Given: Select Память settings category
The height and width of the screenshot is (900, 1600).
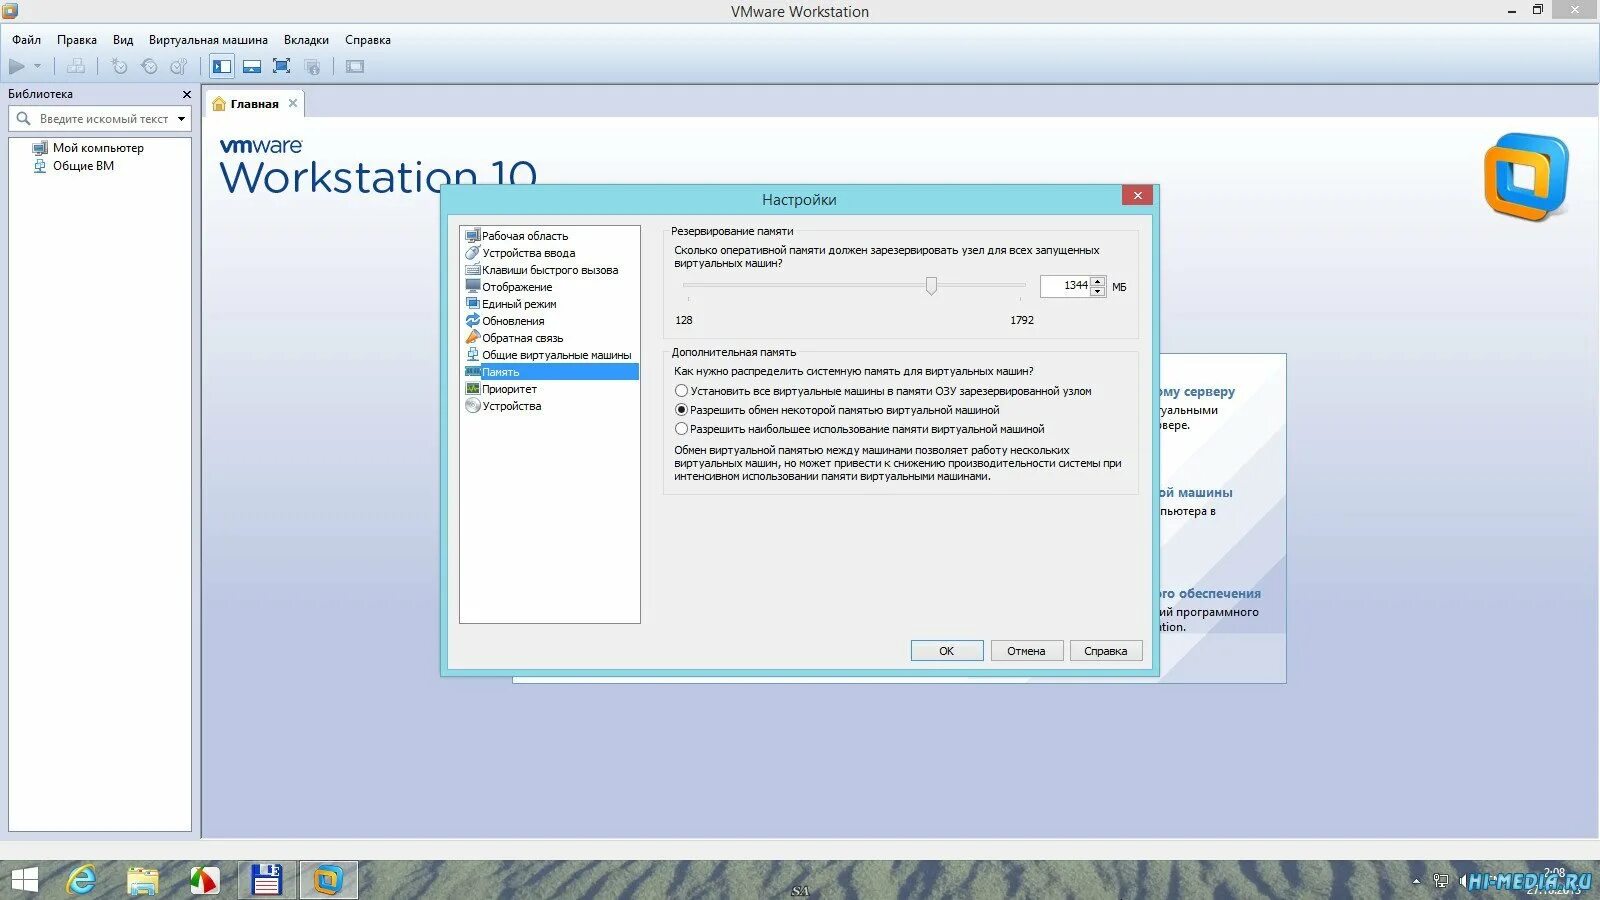Looking at the screenshot, I should (x=550, y=372).
